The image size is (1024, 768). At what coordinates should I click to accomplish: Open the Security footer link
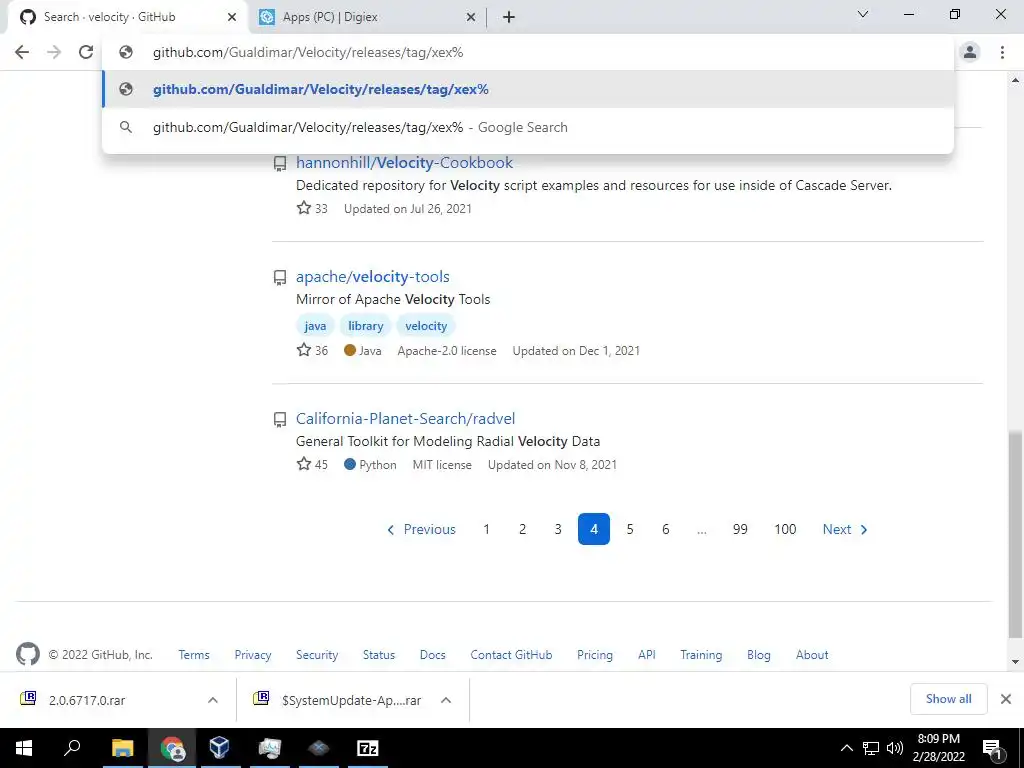317,654
